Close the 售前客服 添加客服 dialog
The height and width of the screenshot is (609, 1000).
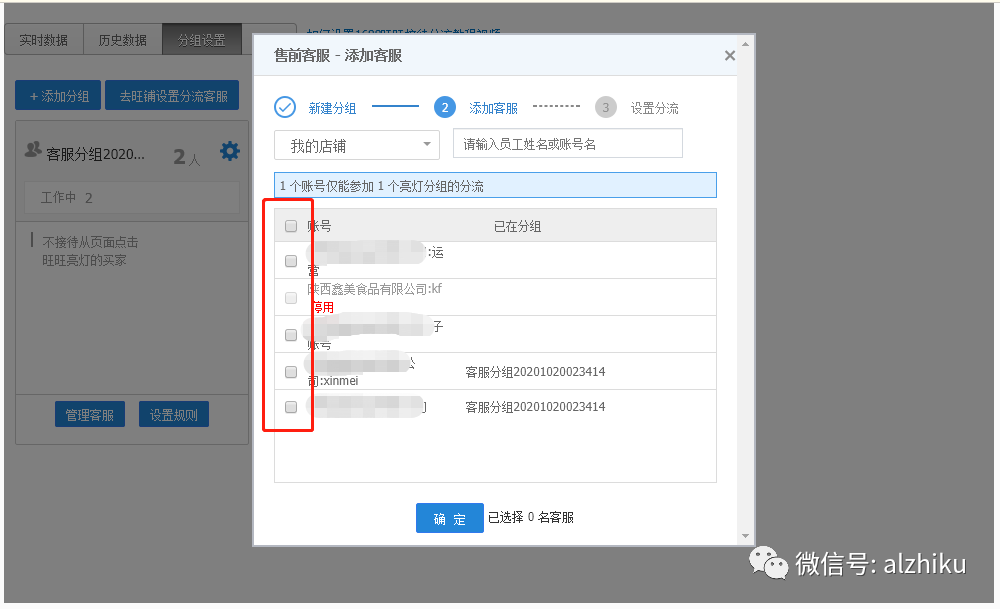730,55
